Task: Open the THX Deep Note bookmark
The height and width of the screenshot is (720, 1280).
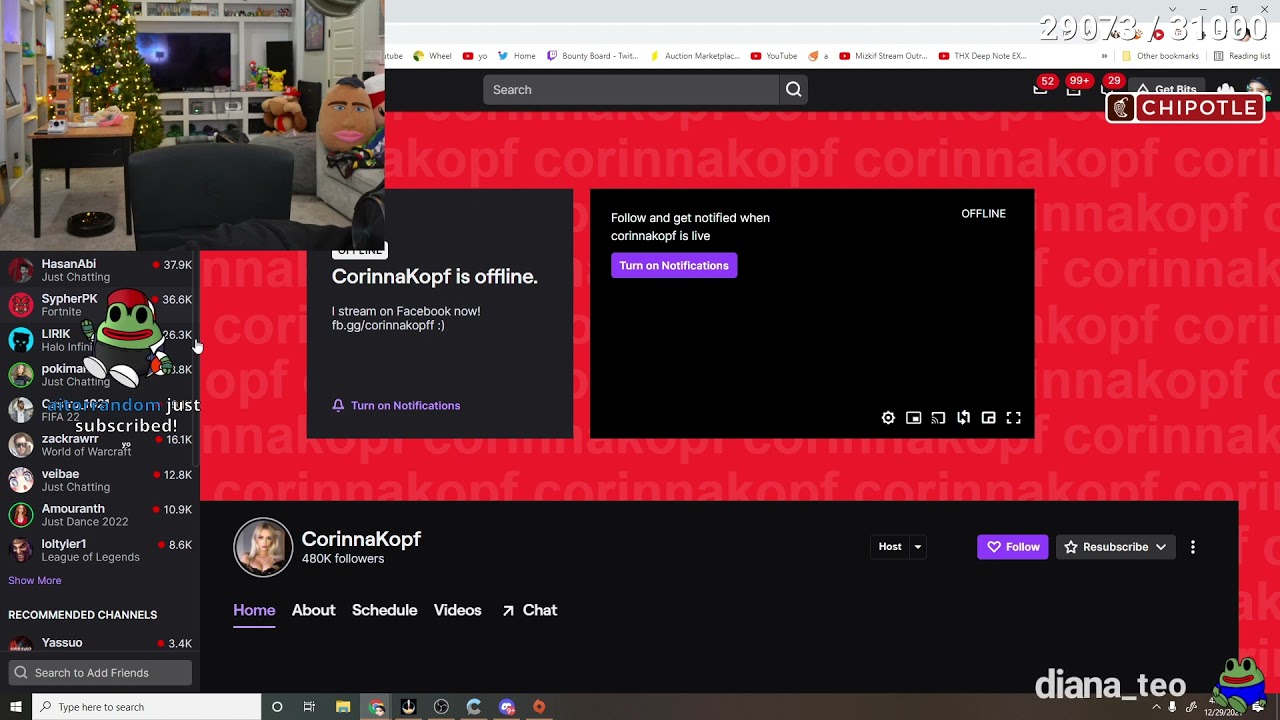Action: 982,56
